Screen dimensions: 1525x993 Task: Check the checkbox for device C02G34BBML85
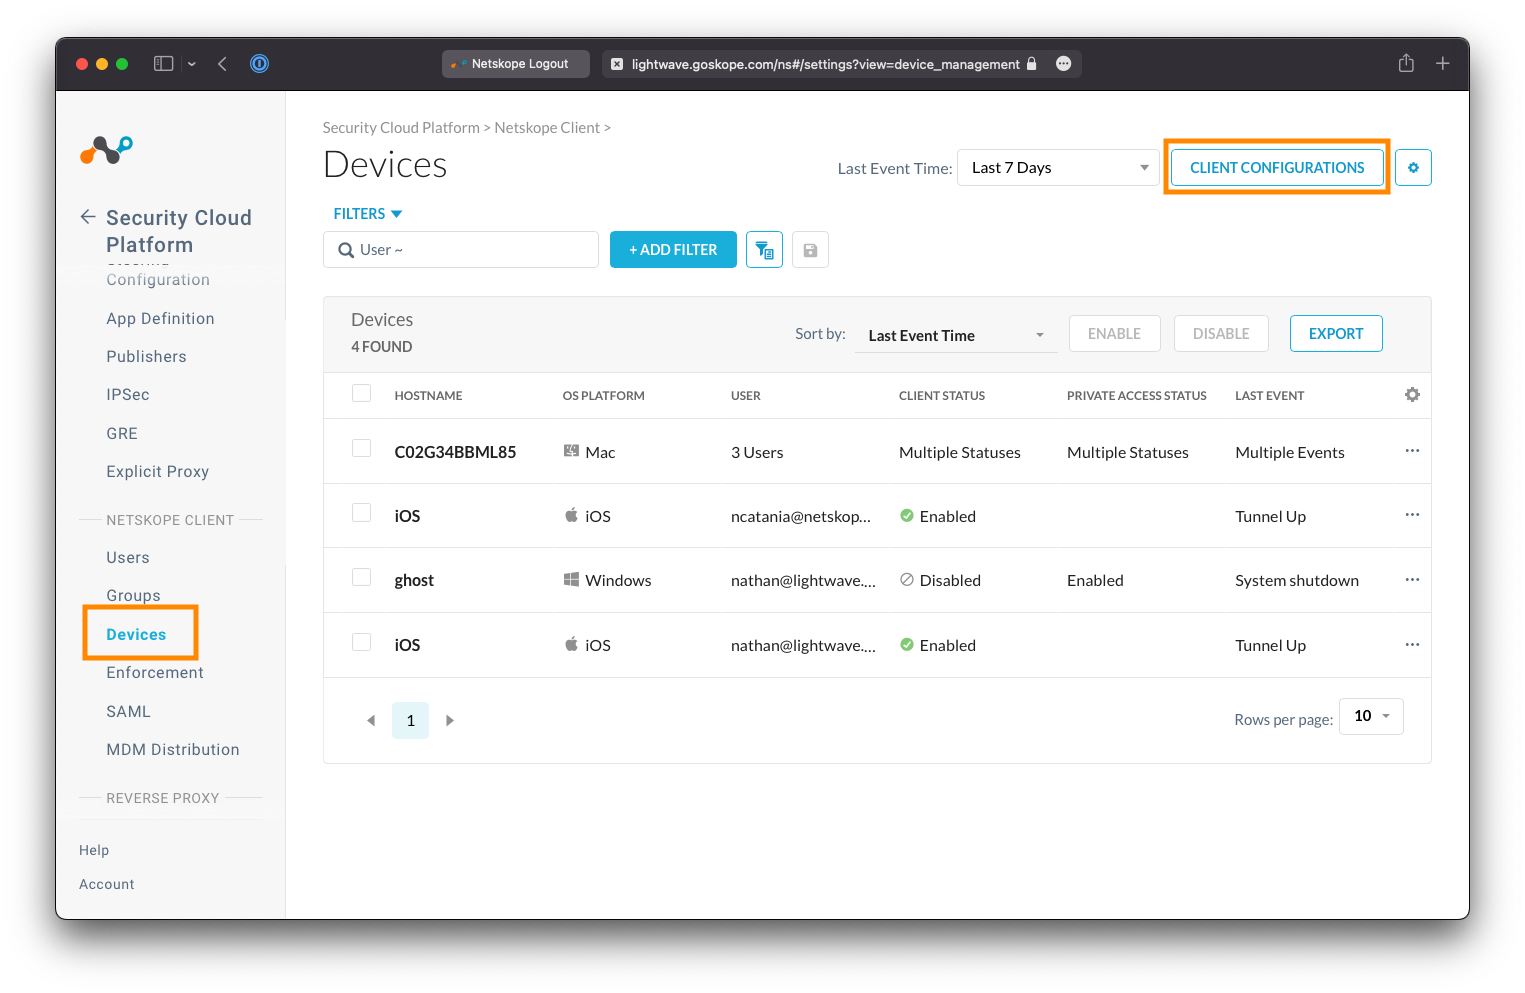tap(361, 448)
